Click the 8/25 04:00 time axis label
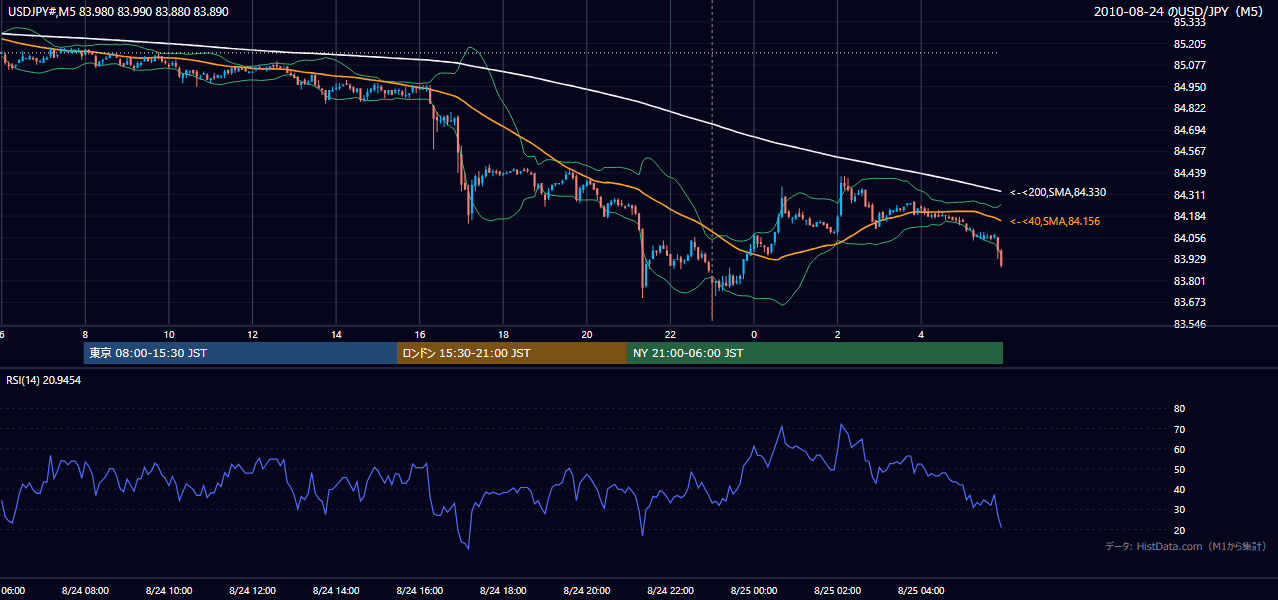Screen dimensions: 1278x600 coord(921,590)
